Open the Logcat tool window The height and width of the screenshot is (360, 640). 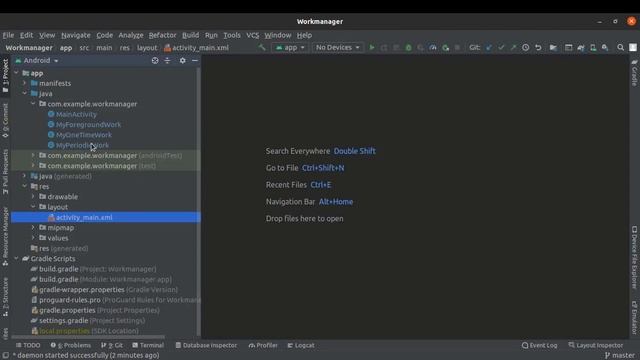301,345
